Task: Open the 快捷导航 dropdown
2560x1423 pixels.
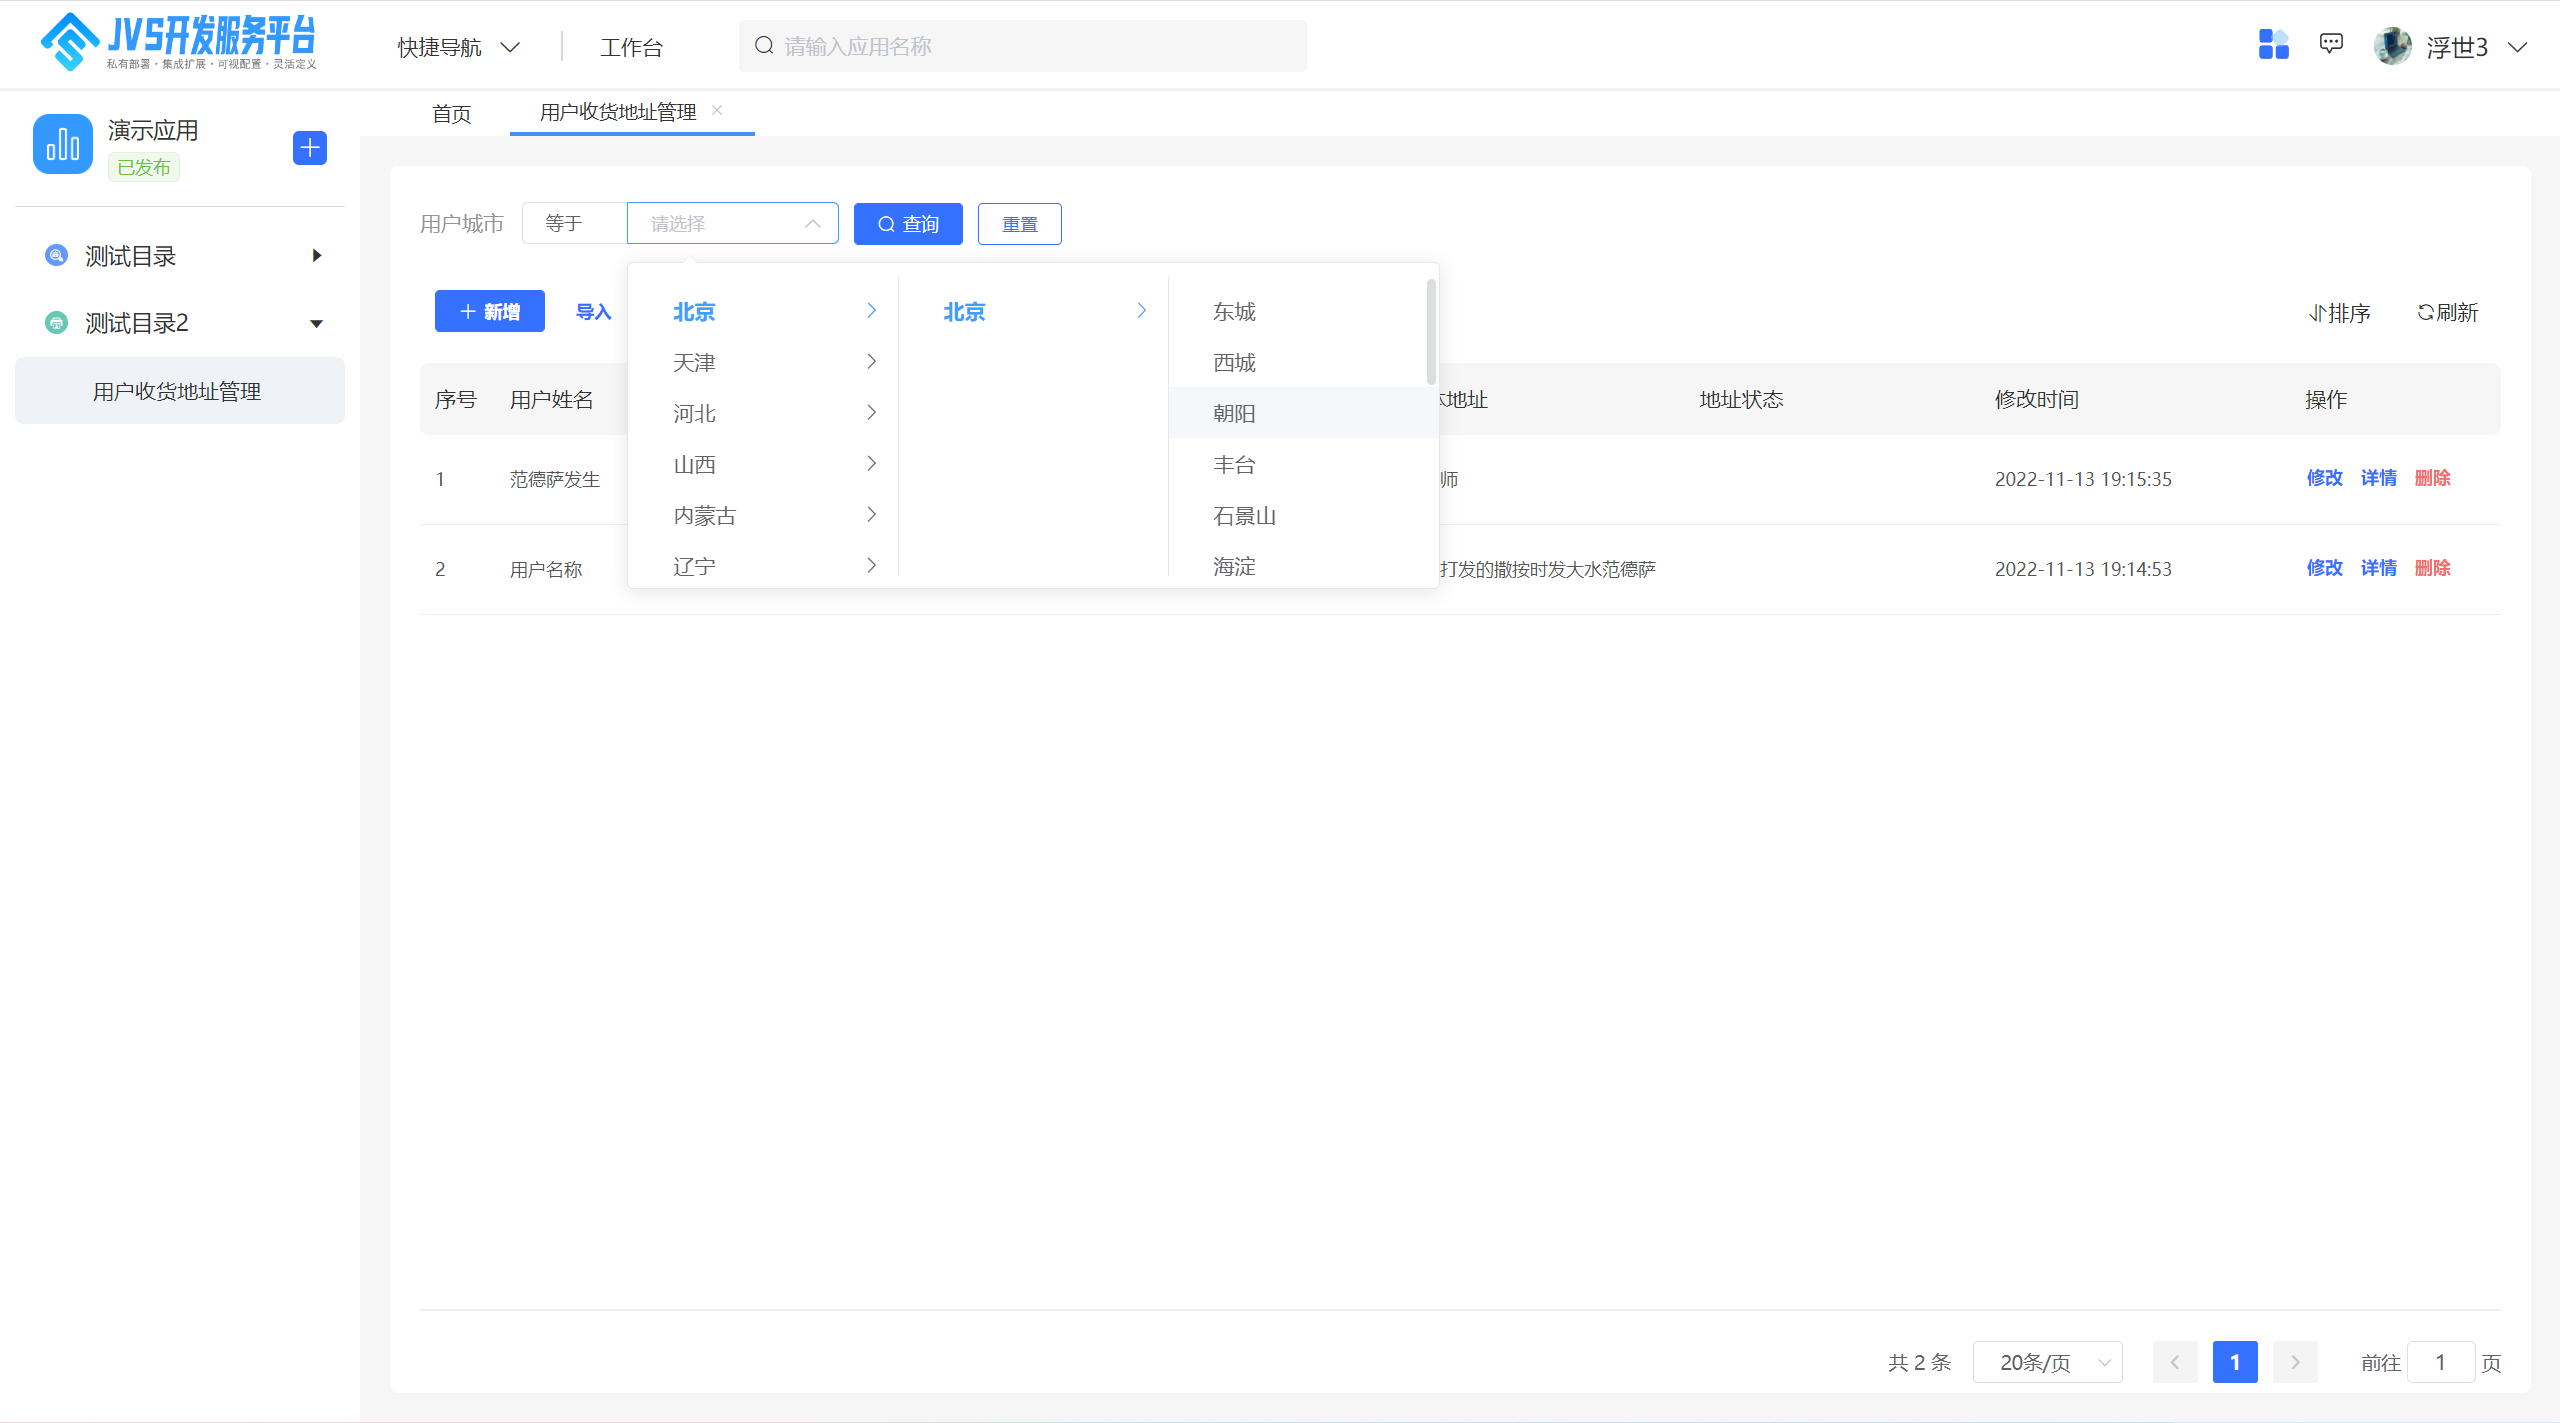Action: click(x=458, y=47)
